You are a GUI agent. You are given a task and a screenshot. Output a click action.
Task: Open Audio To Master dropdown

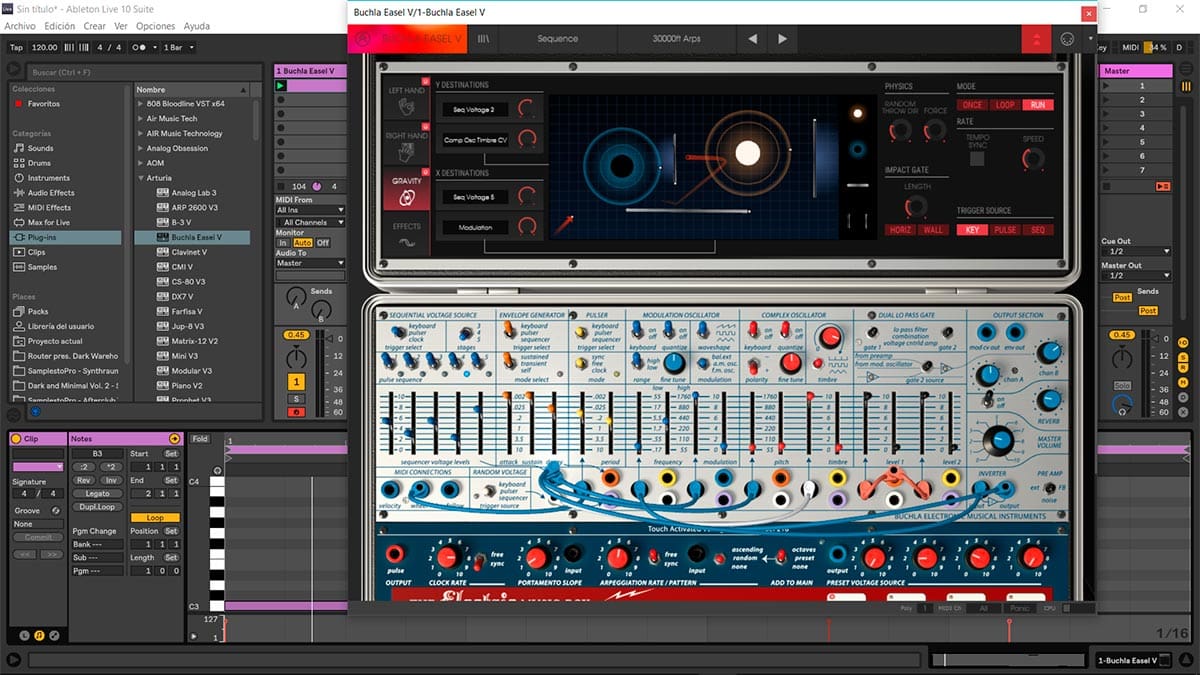pos(311,263)
